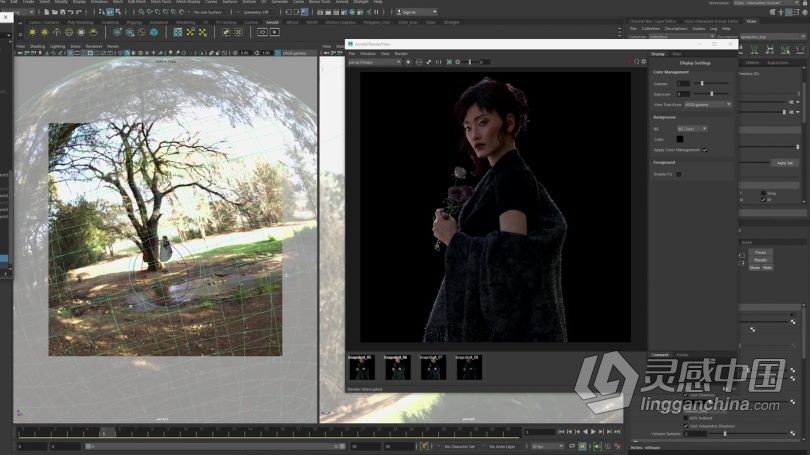The width and height of the screenshot is (810, 455).
Task: Open viewport sRGB gamma view transform dropdown
Action: tap(299, 53)
